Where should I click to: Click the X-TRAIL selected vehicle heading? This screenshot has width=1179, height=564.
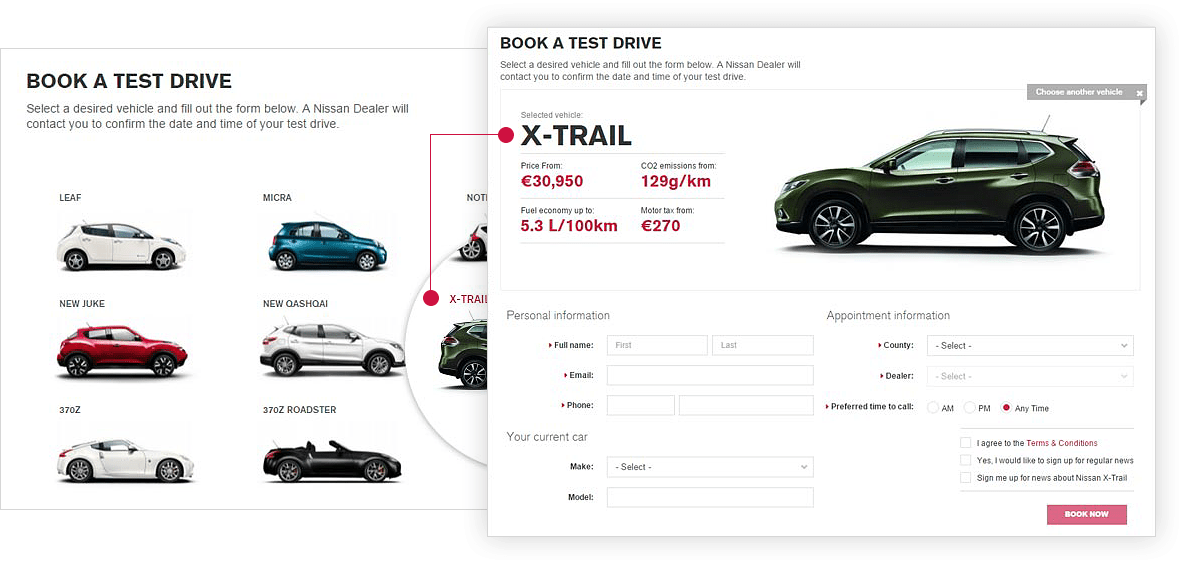pyautogui.click(x=576, y=135)
